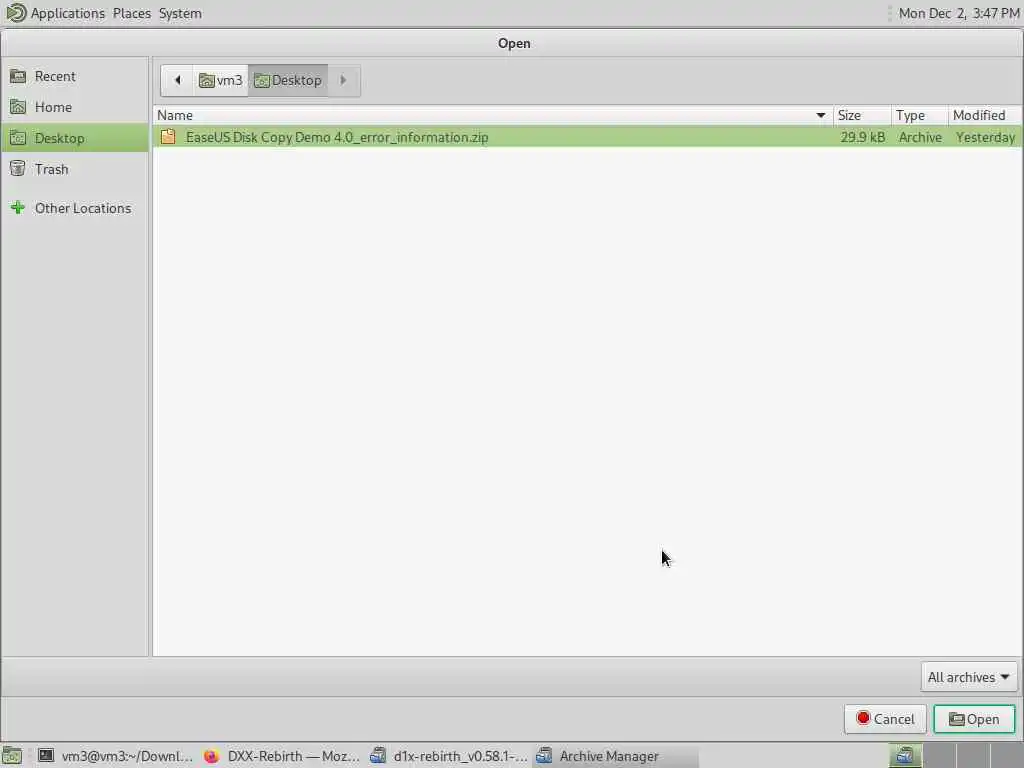Open the Recent sidebar location
The width and height of the screenshot is (1024, 768).
(x=74, y=76)
